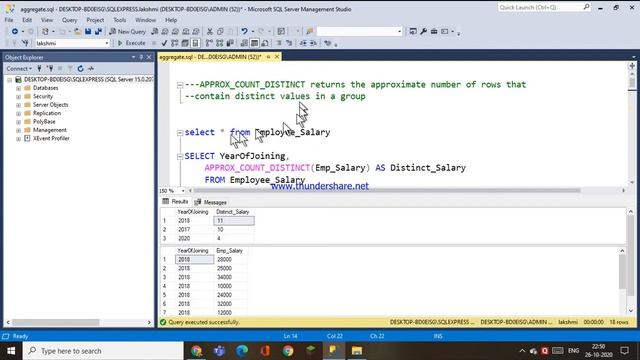Click the Parse query checkmark icon

click(164, 43)
